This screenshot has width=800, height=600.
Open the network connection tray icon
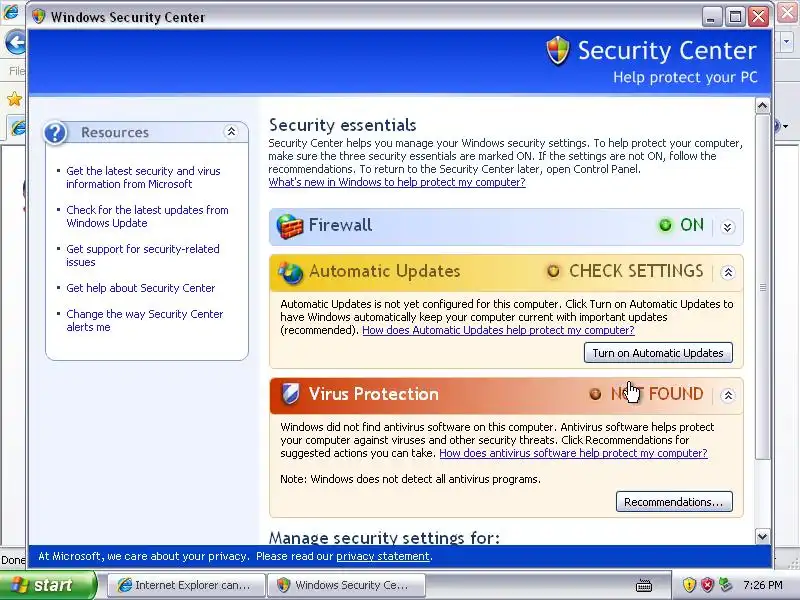pos(725,585)
